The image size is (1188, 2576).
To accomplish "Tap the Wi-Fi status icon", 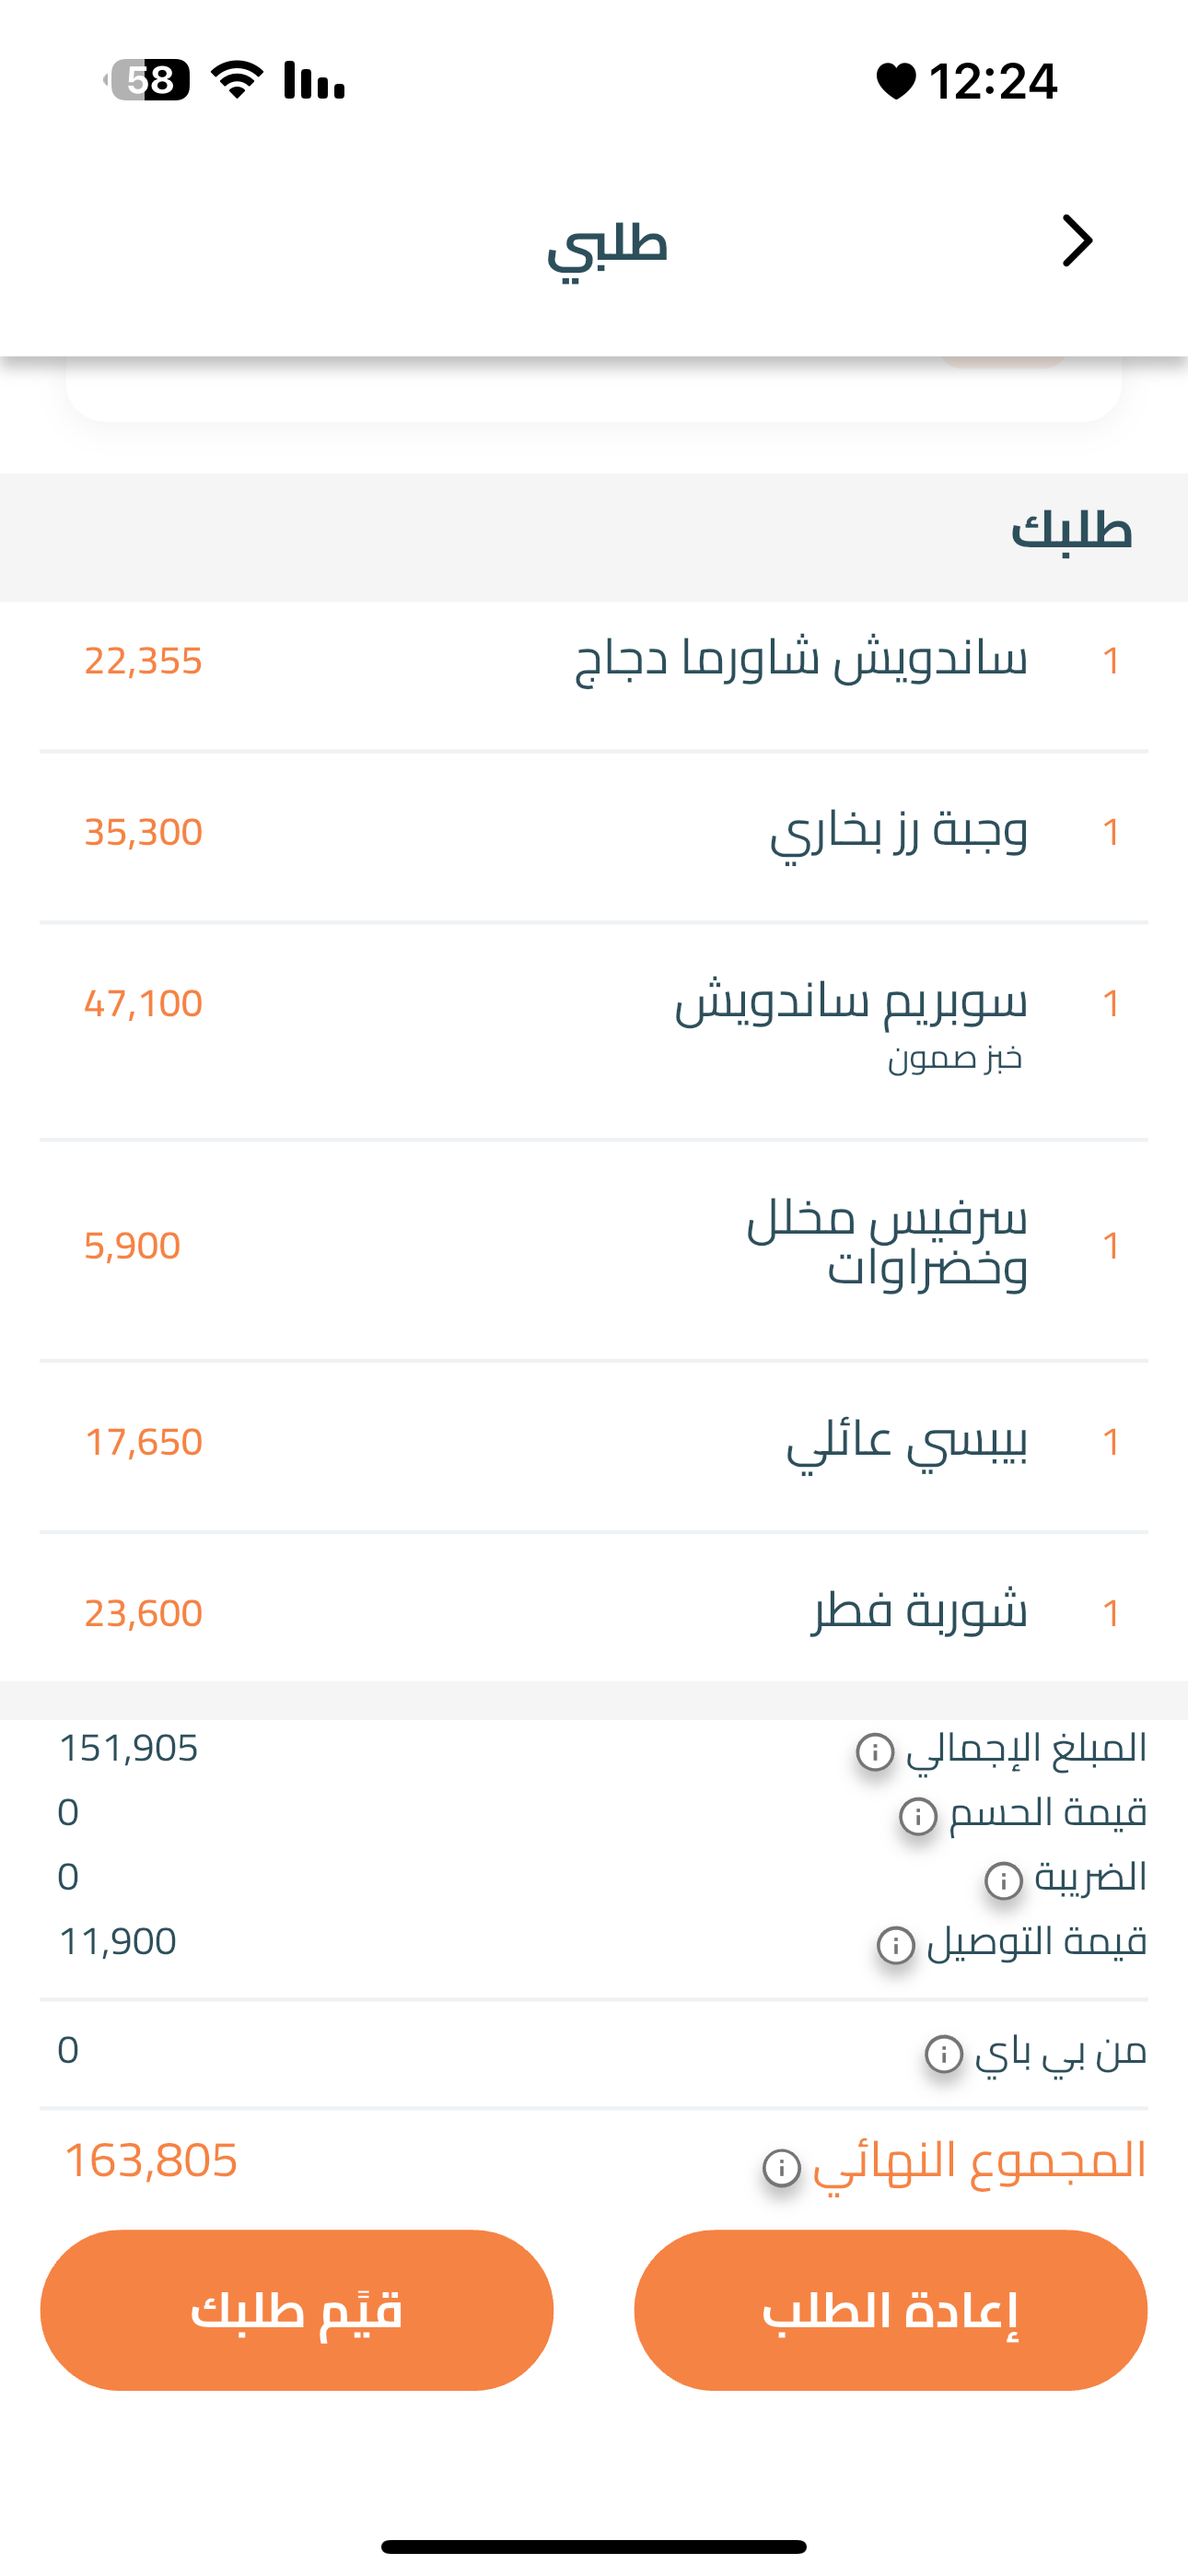I will (237, 80).
